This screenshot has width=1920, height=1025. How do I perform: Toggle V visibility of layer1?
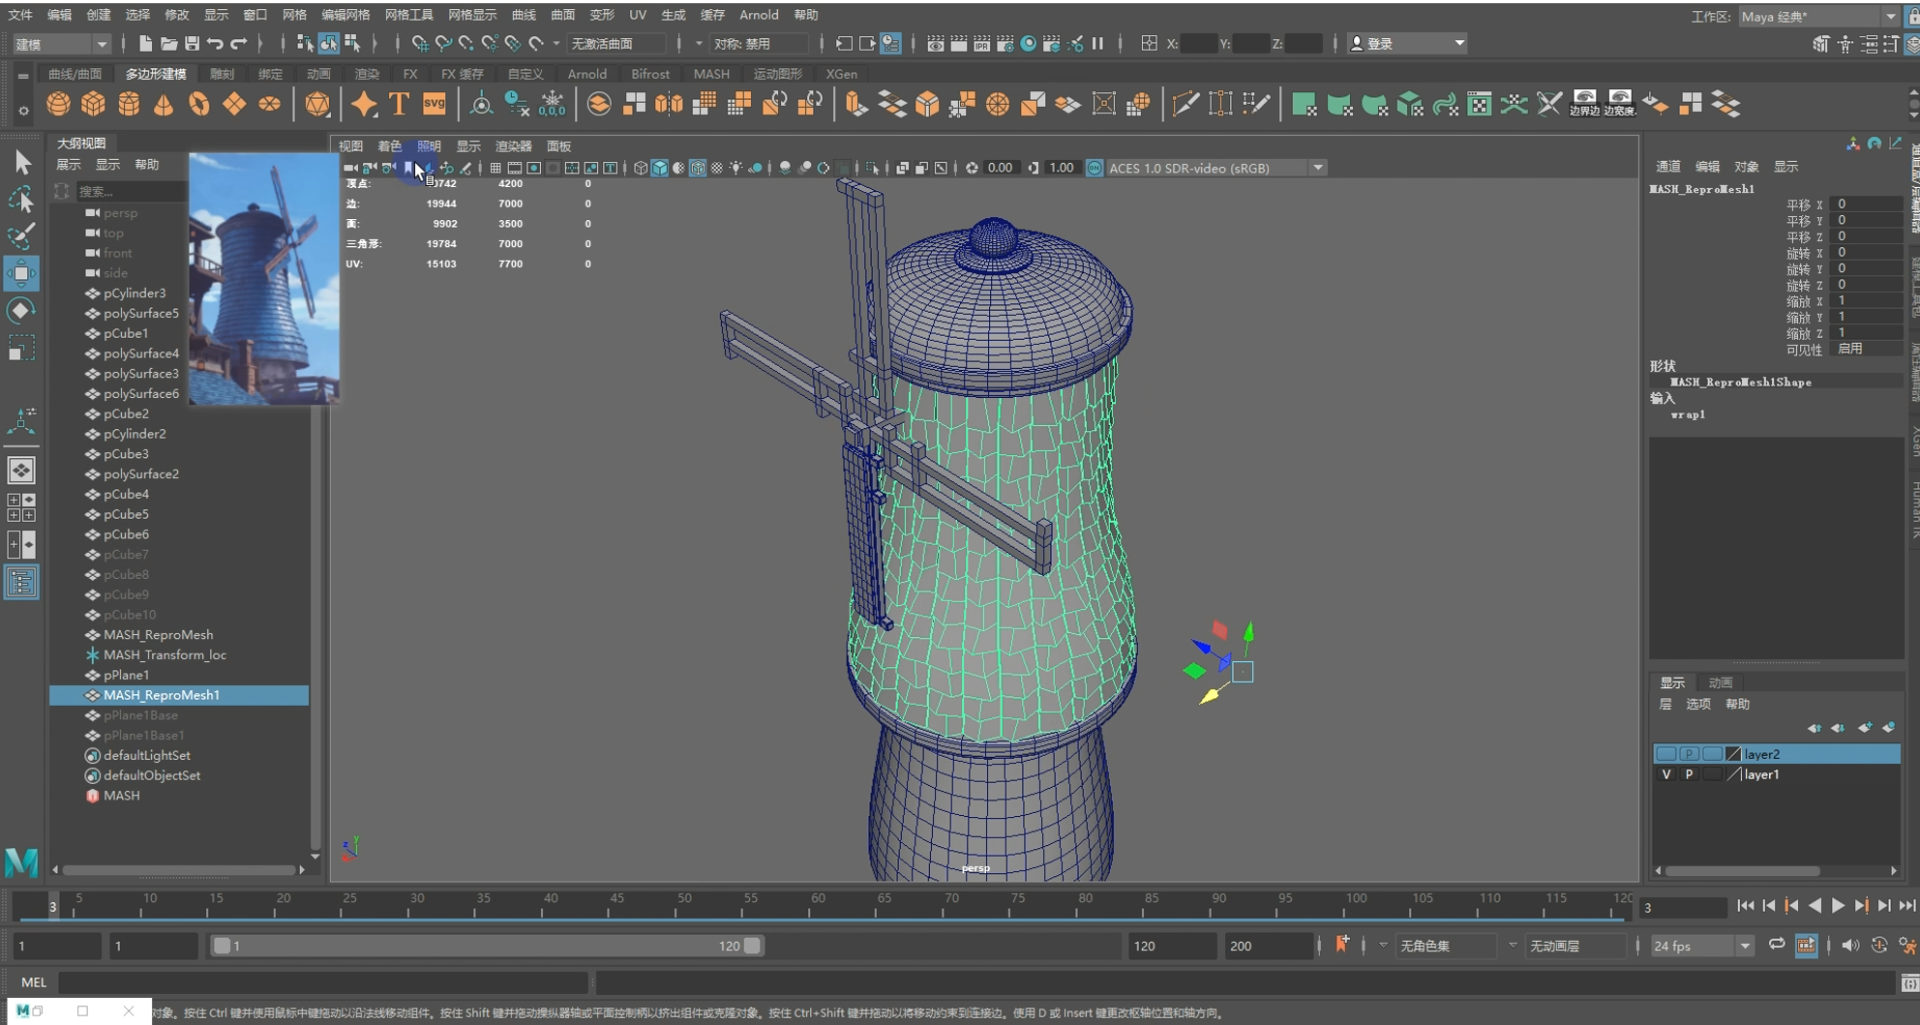(1666, 774)
